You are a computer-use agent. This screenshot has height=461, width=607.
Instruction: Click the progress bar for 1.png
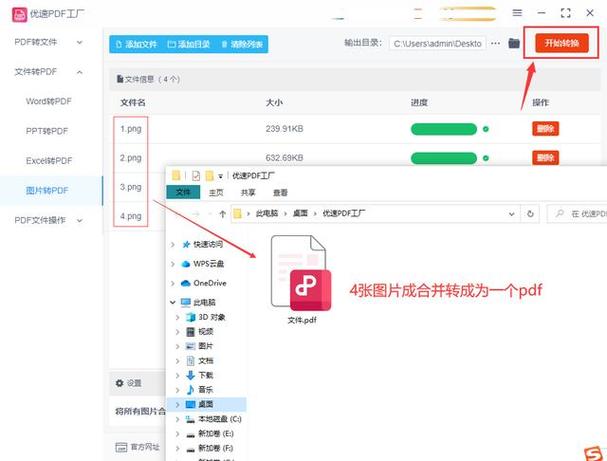coord(444,129)
